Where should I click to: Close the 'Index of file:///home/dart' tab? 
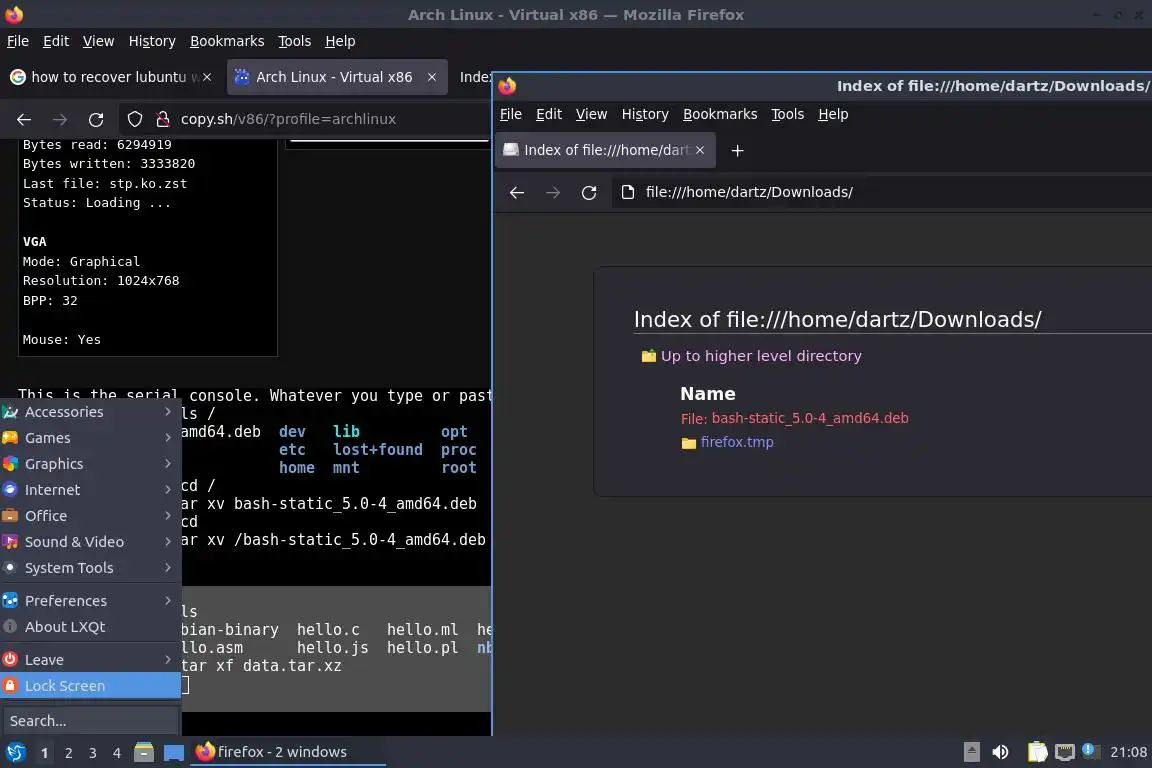pos(700,150)
